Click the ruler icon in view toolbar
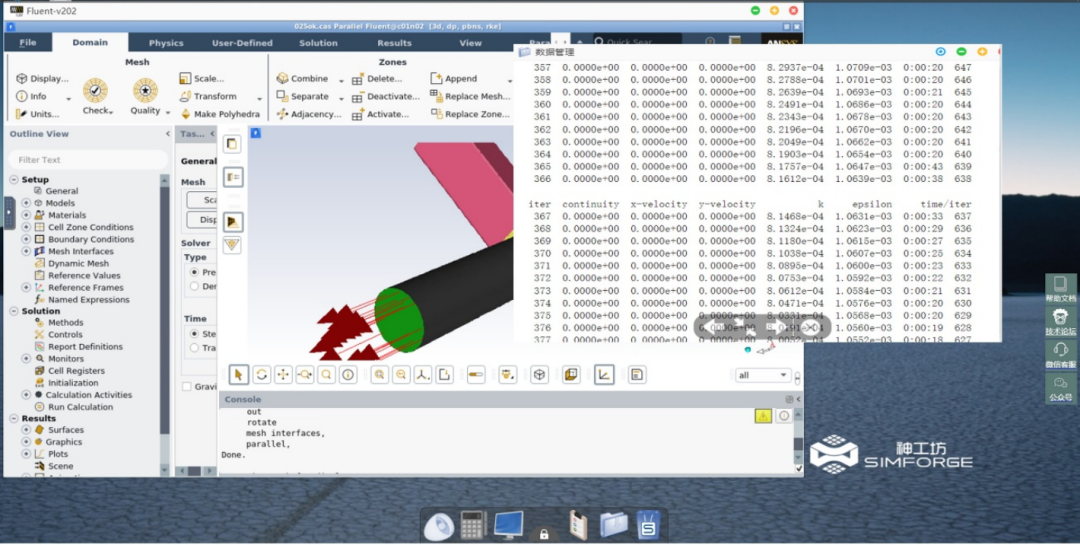The image size is (1080, 545). [476, 375]
